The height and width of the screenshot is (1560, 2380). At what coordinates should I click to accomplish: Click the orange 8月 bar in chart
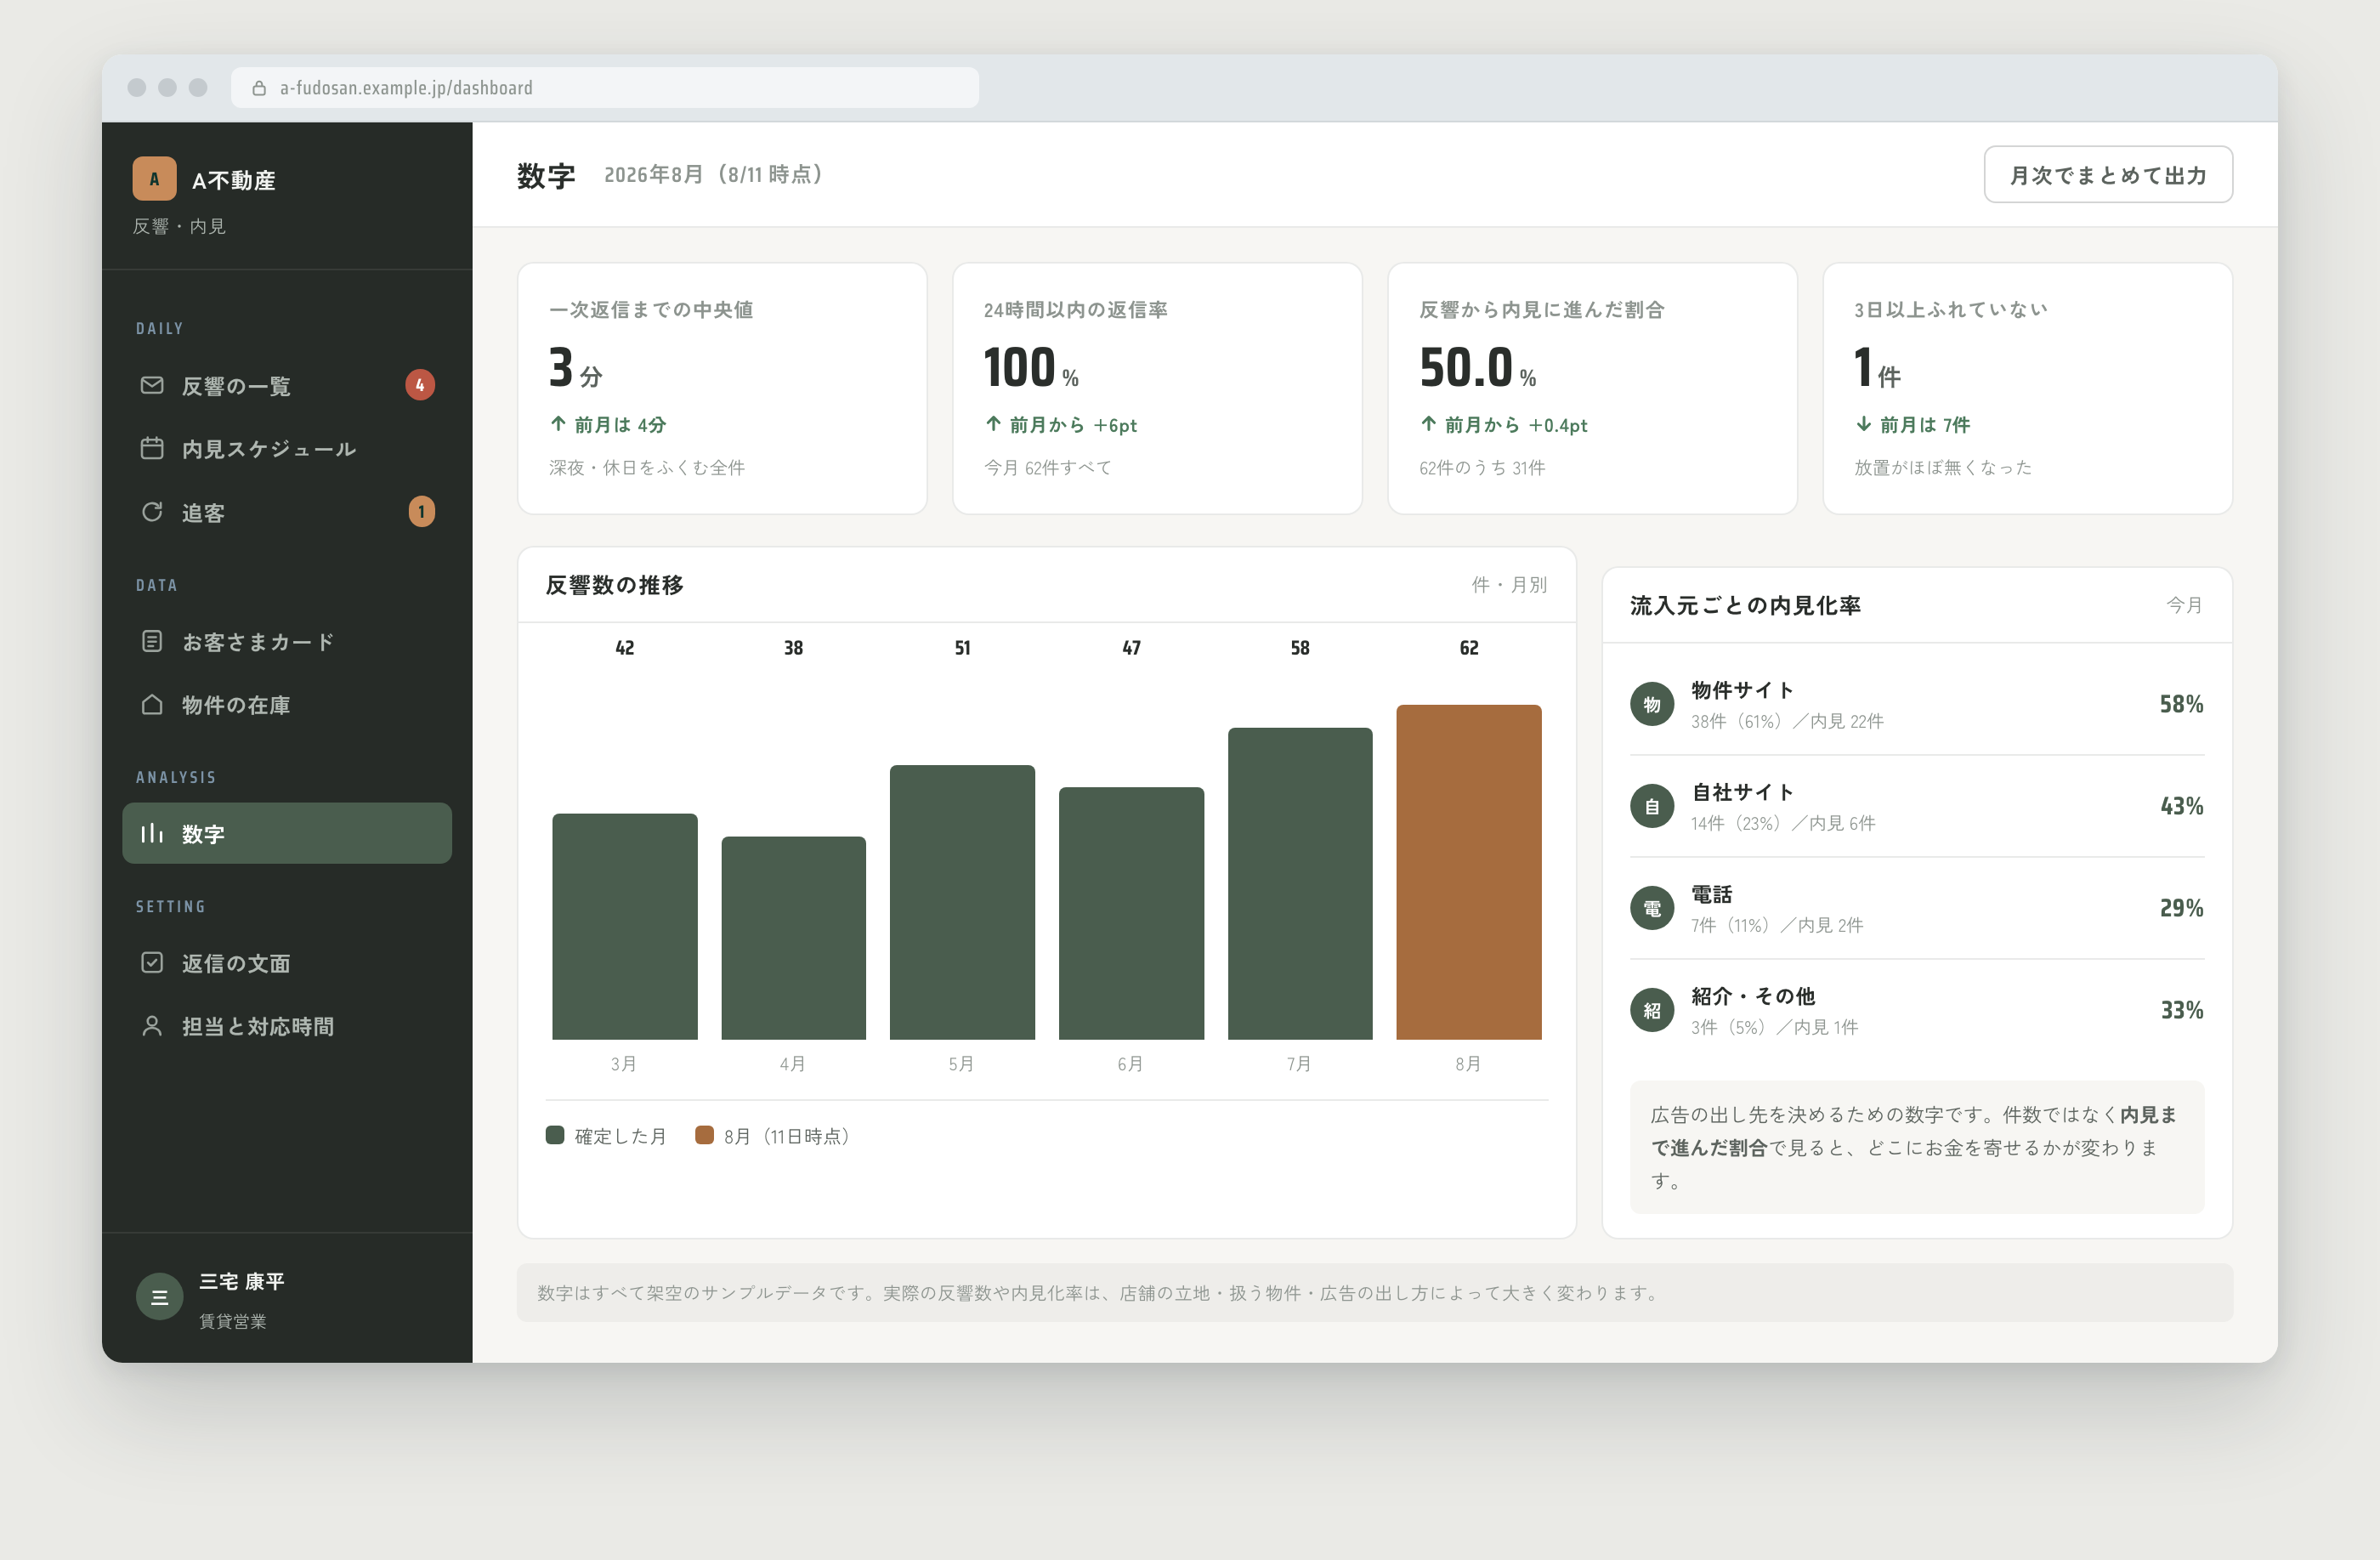(x=1468, y=872)
